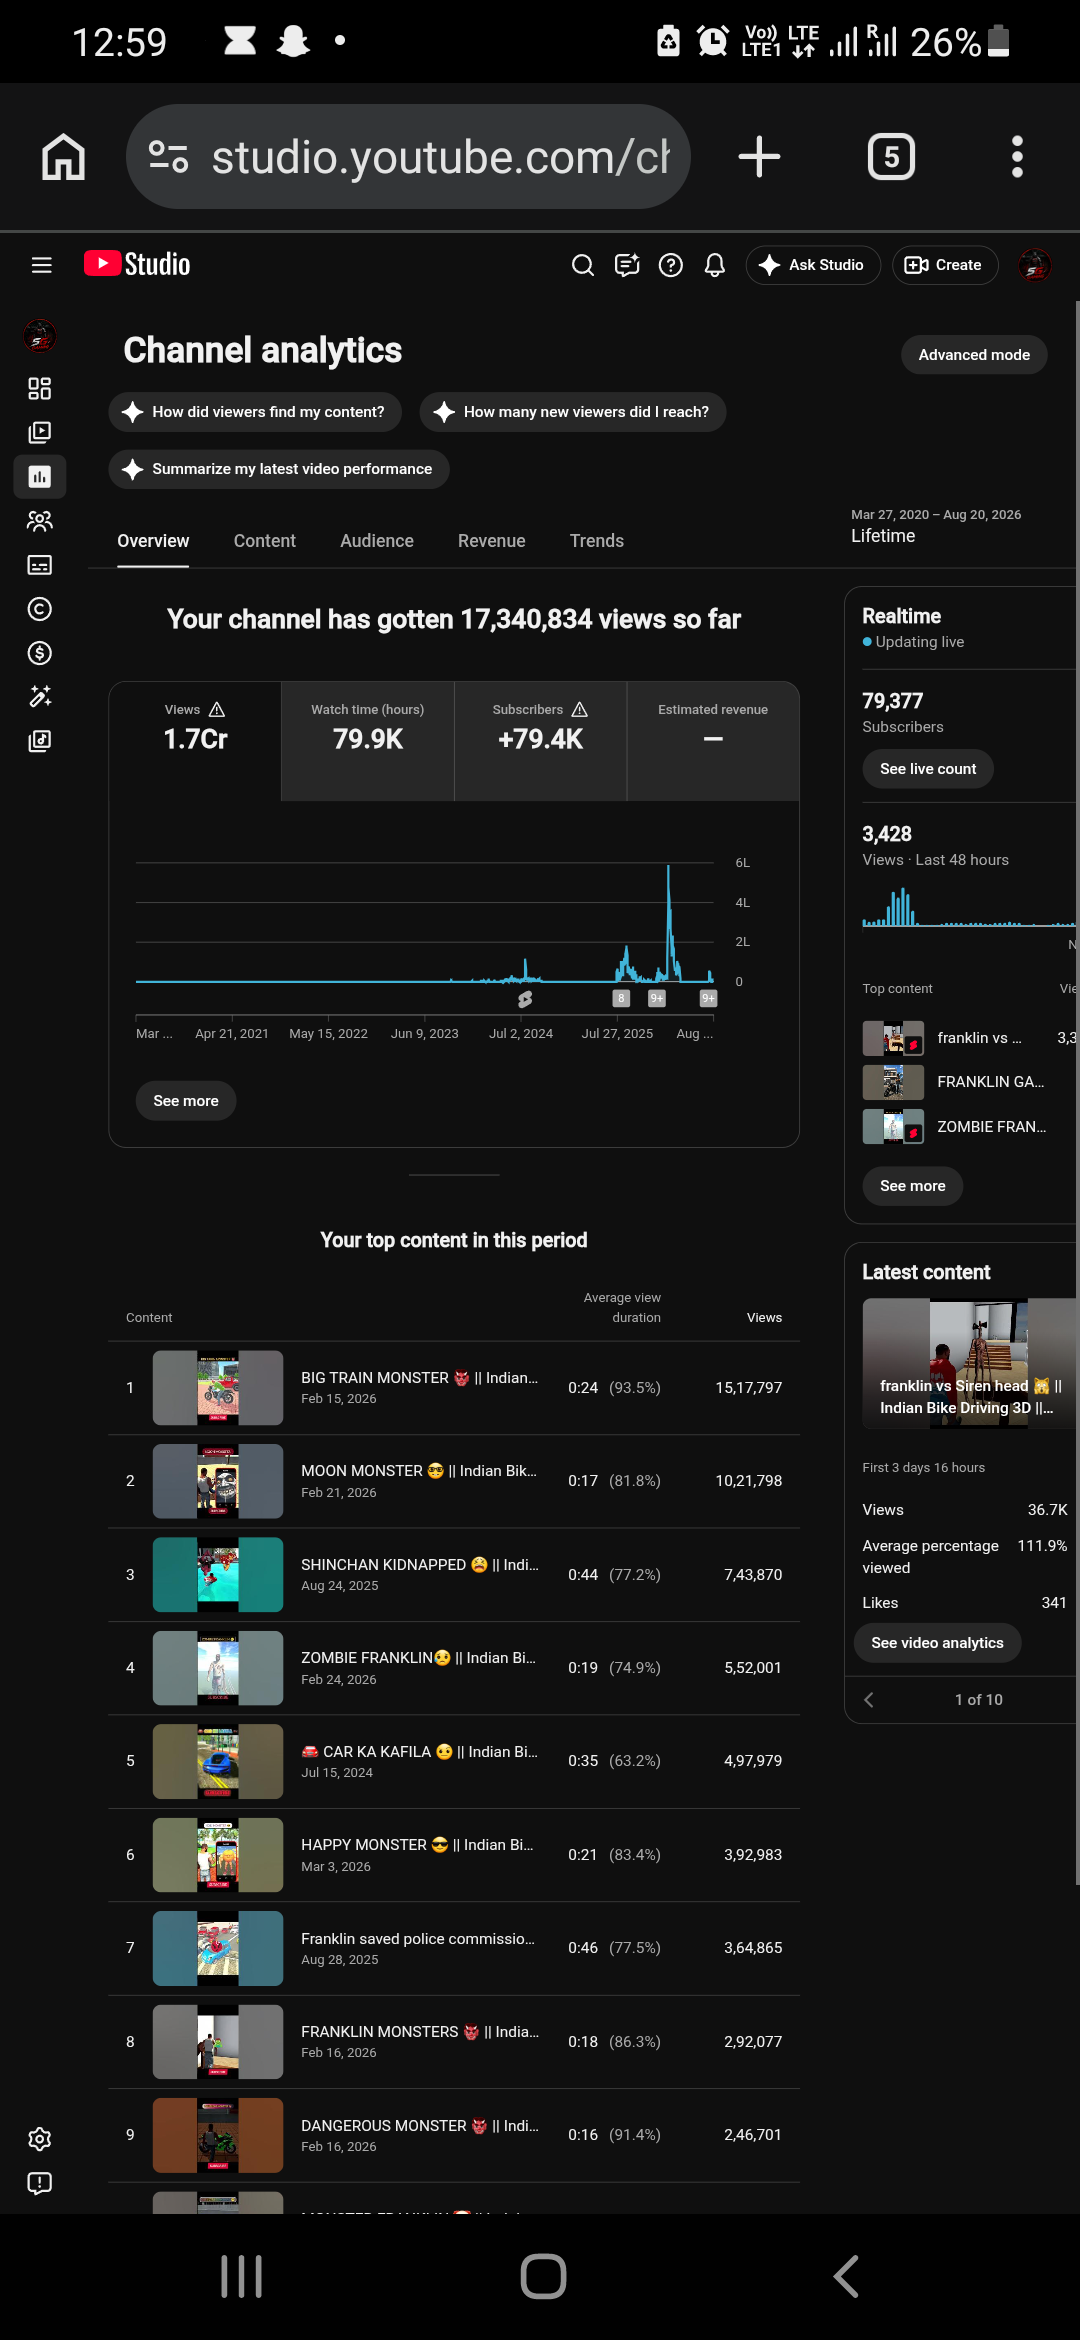Tap the site settings icon in address bar
Viewport: 1080px width, 2340px height.
click(168, 157)
